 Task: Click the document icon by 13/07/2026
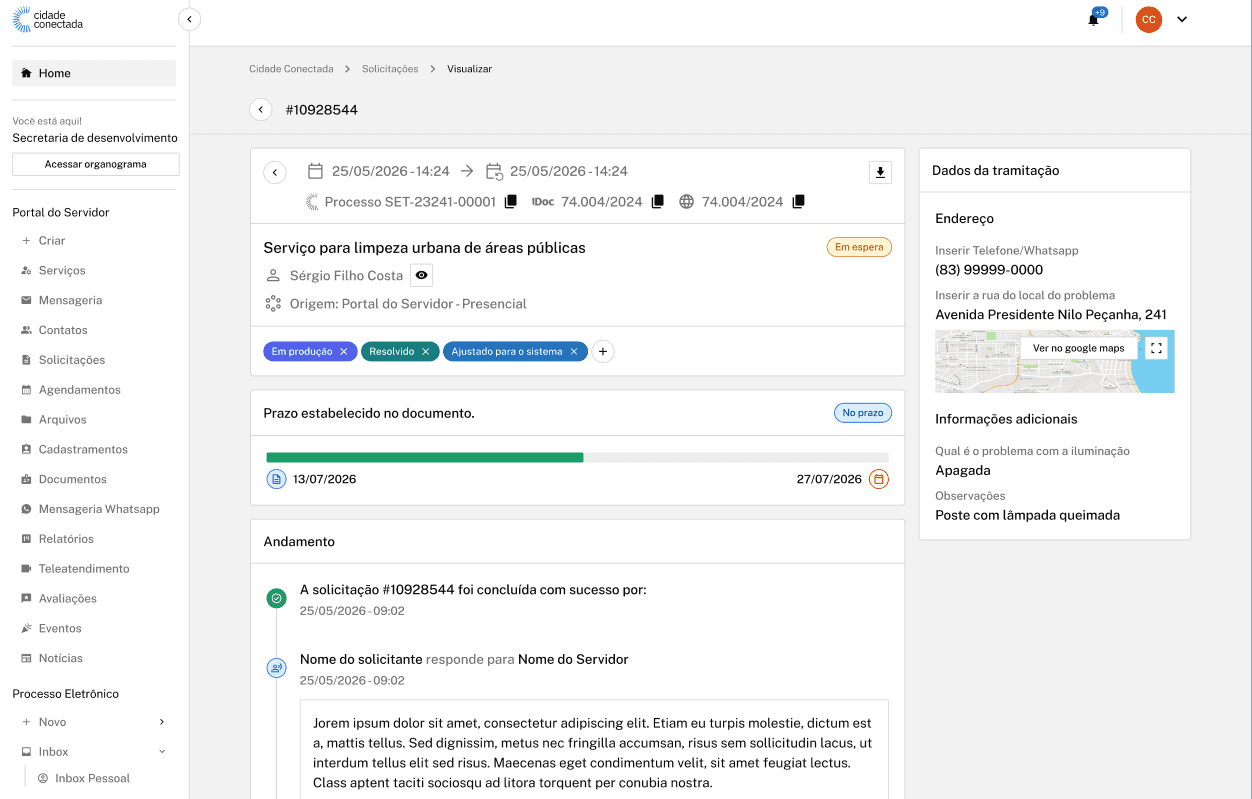pos(276,479)
